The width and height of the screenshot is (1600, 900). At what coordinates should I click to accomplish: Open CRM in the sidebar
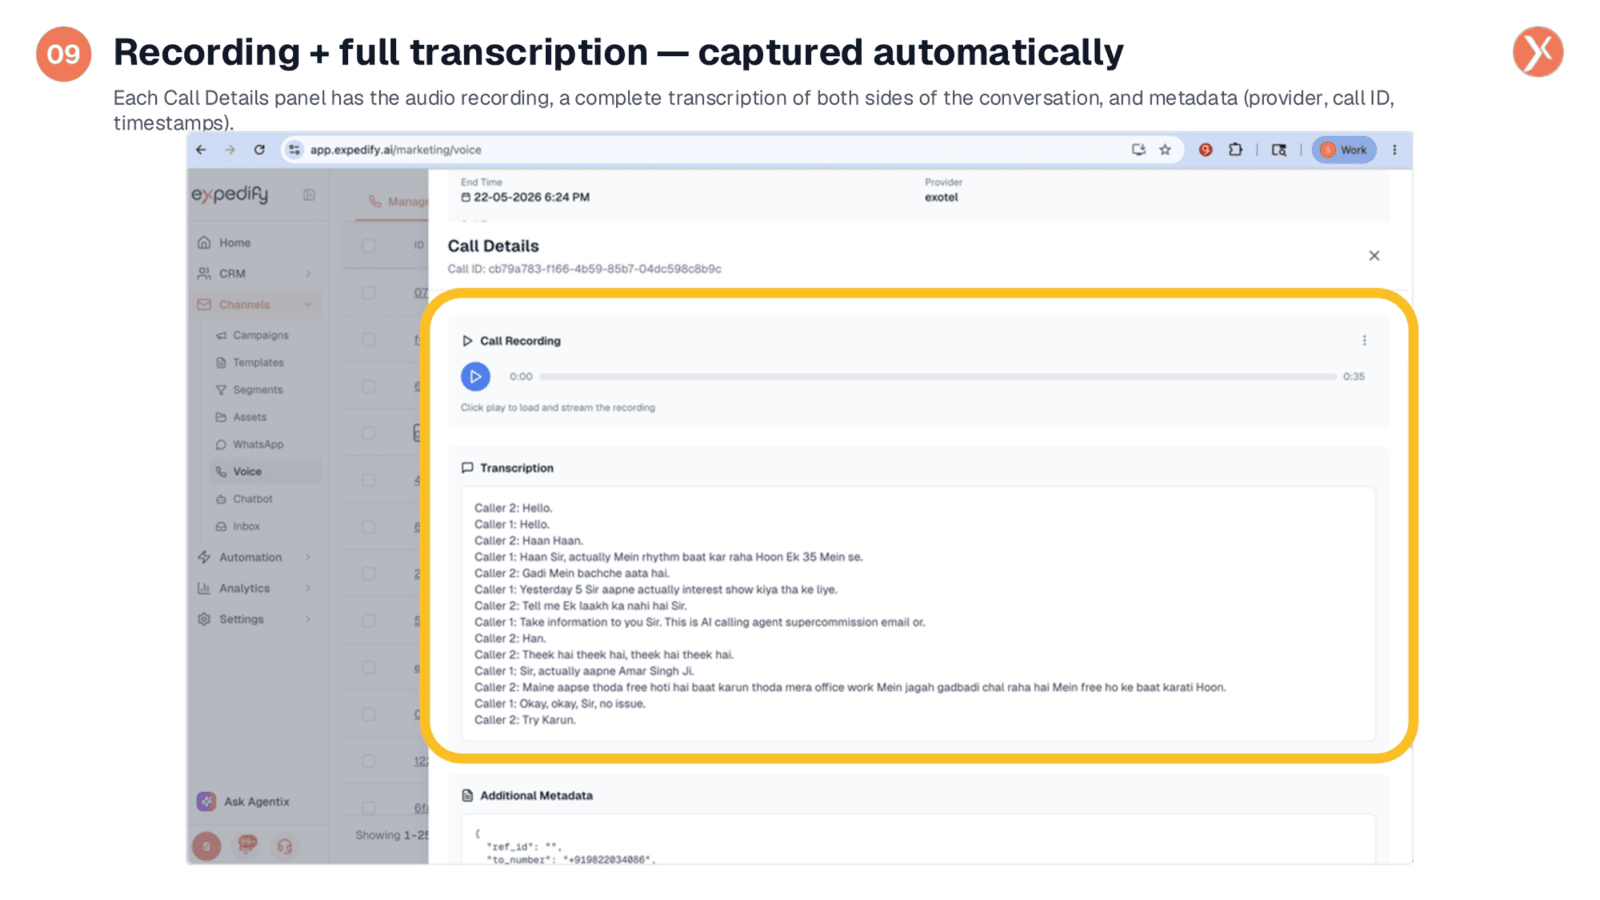pyautogui.click(x=232, y=274)
